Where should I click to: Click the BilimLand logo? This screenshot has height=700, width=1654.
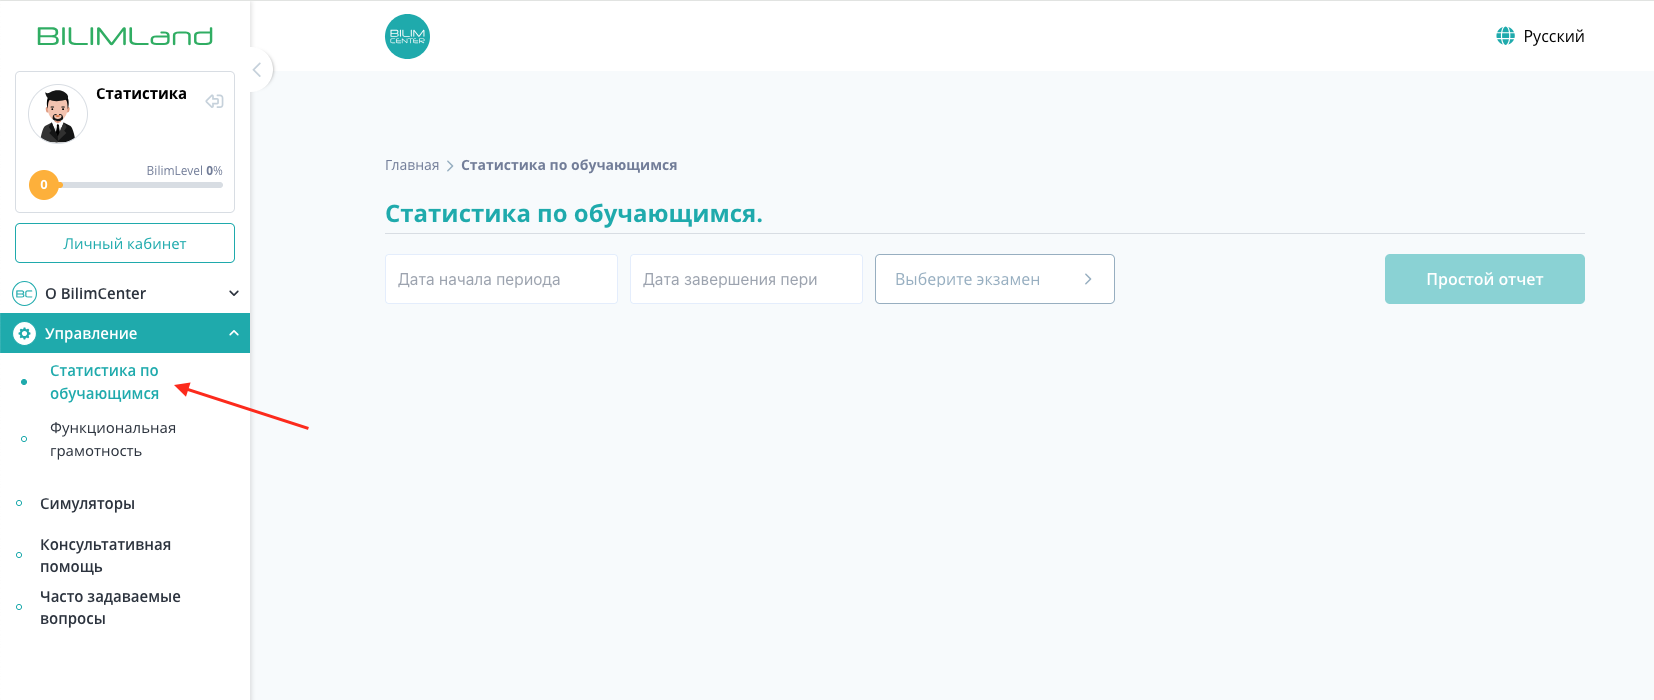point(125,36)
